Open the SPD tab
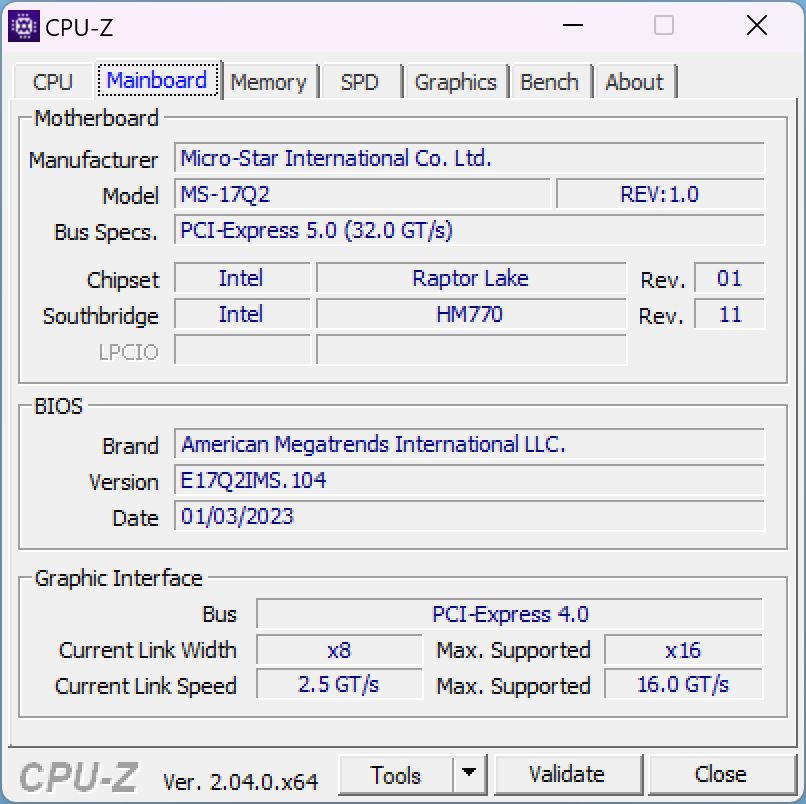The width and height of the screenshot is (806, 804). point(359,82)
